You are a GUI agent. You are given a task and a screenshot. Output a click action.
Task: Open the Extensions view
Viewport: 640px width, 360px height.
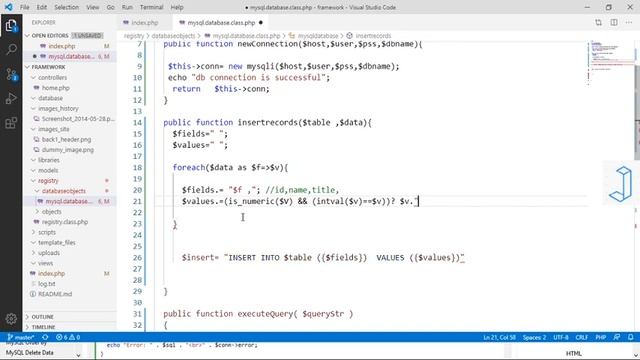11,123
